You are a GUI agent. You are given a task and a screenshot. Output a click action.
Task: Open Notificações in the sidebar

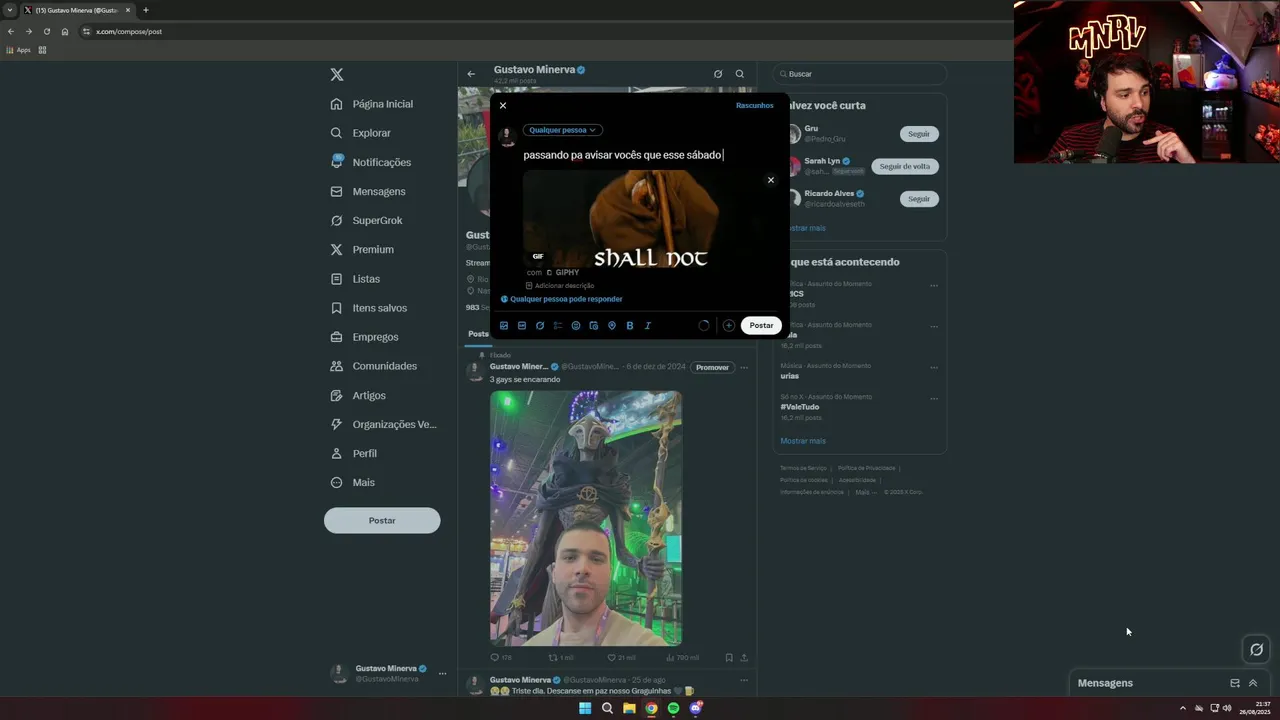[371, 162]
